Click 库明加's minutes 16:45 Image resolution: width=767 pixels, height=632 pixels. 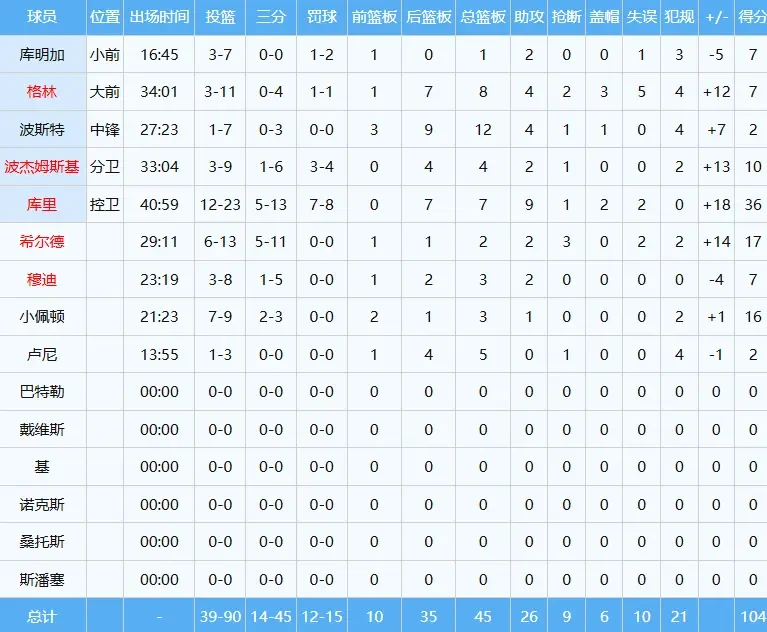tap(159, 55)
